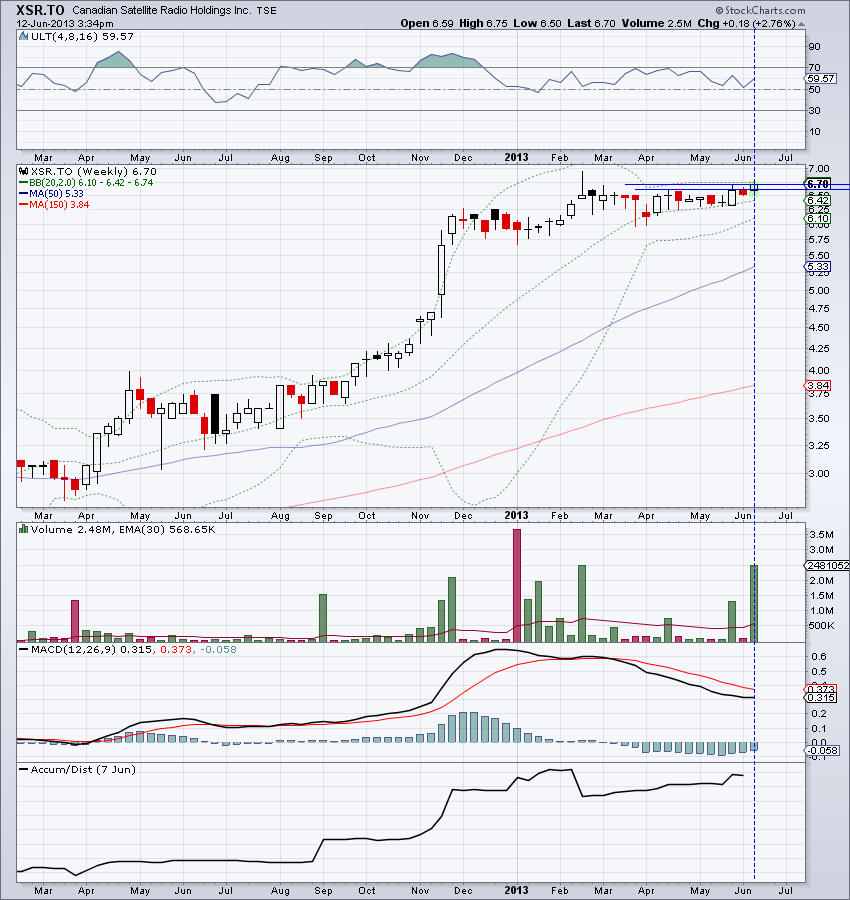The image size is (850, 900).
Task: Click the candlestick icon next to XSR.TO (Weekly)
Action: click(x=23, y=171)
